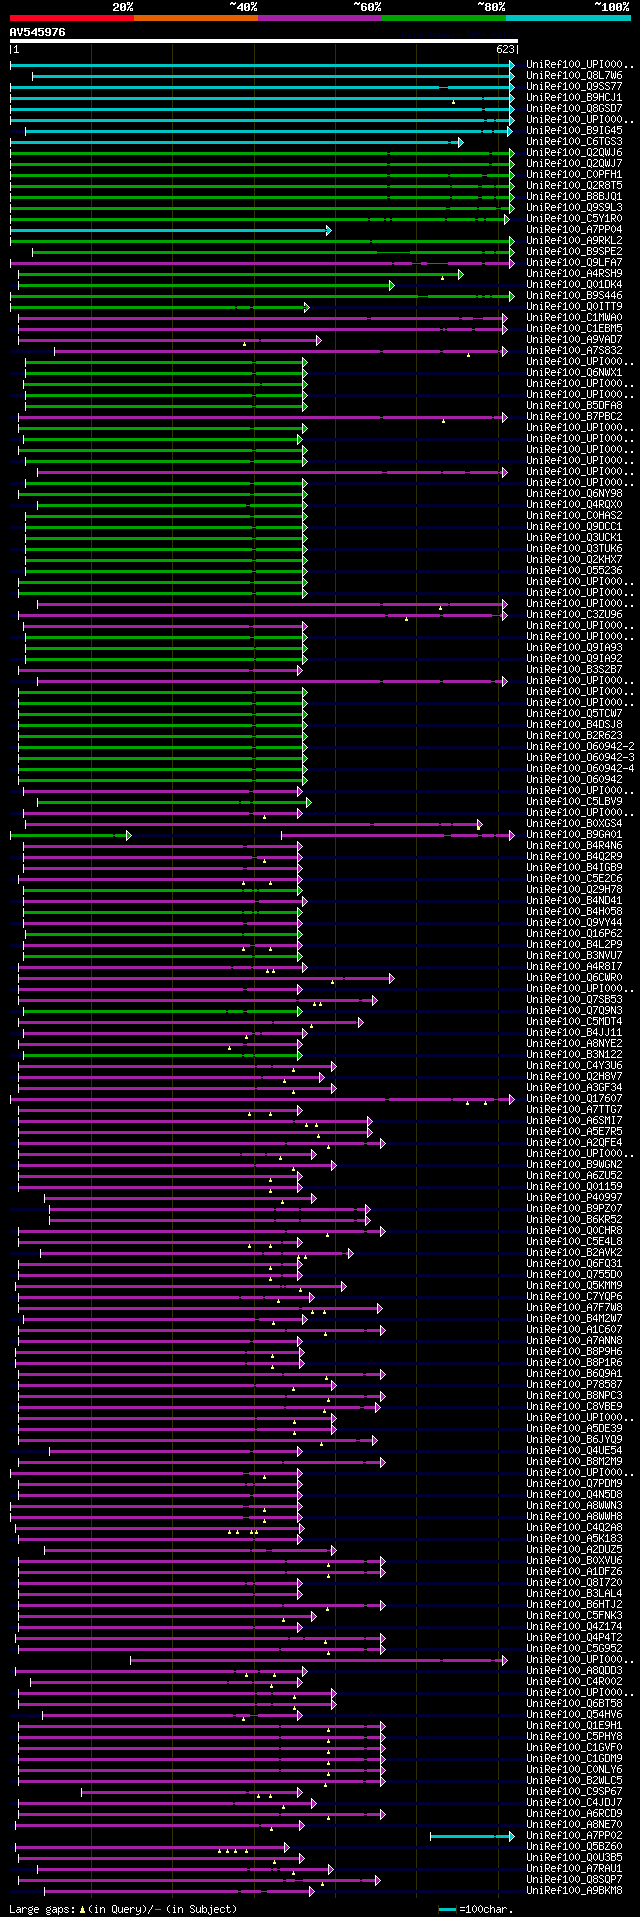The height and width of the screenshot is (1917, 640).
Task: Click the UniRef100_B9SPE2 hit name
Action: (x=574, y=252)
